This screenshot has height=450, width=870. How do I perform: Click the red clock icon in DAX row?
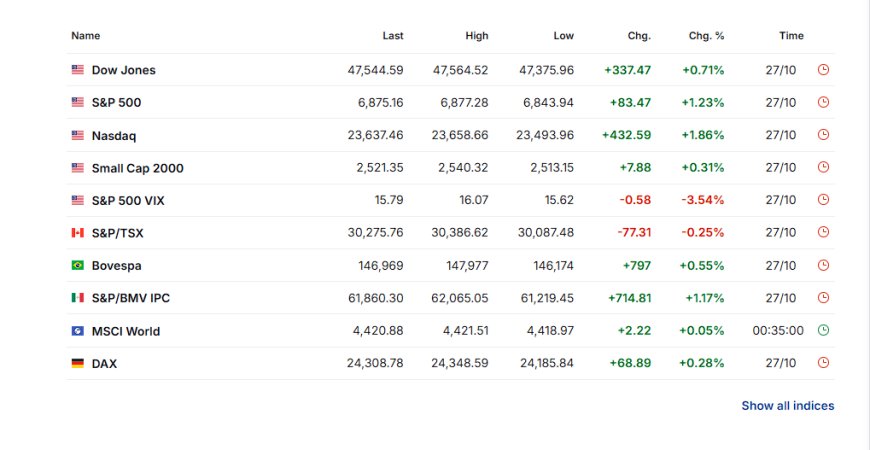click(x=823, y=363)
